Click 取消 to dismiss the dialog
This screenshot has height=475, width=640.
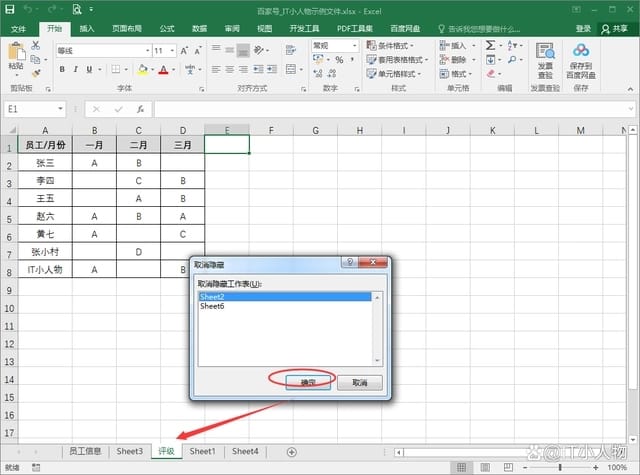tap(359, 382)
